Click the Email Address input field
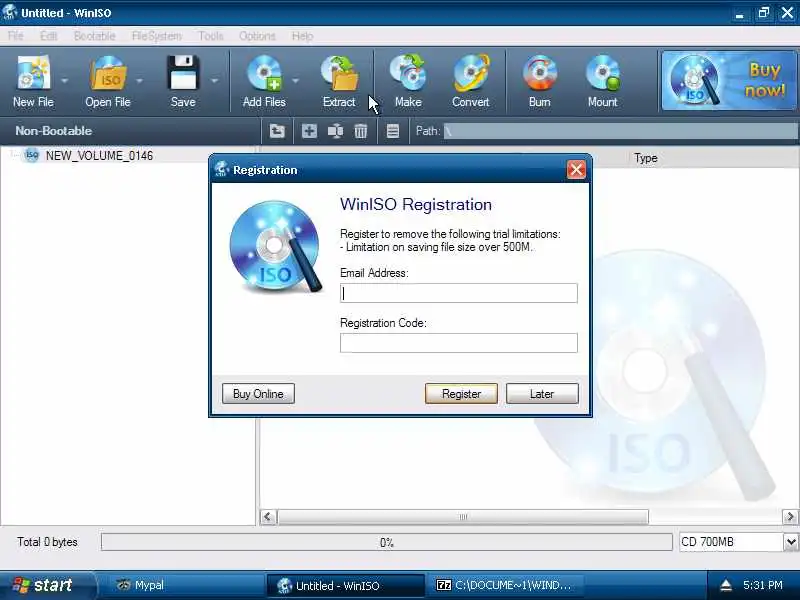 pyautogui.click(x=459, y=293)
